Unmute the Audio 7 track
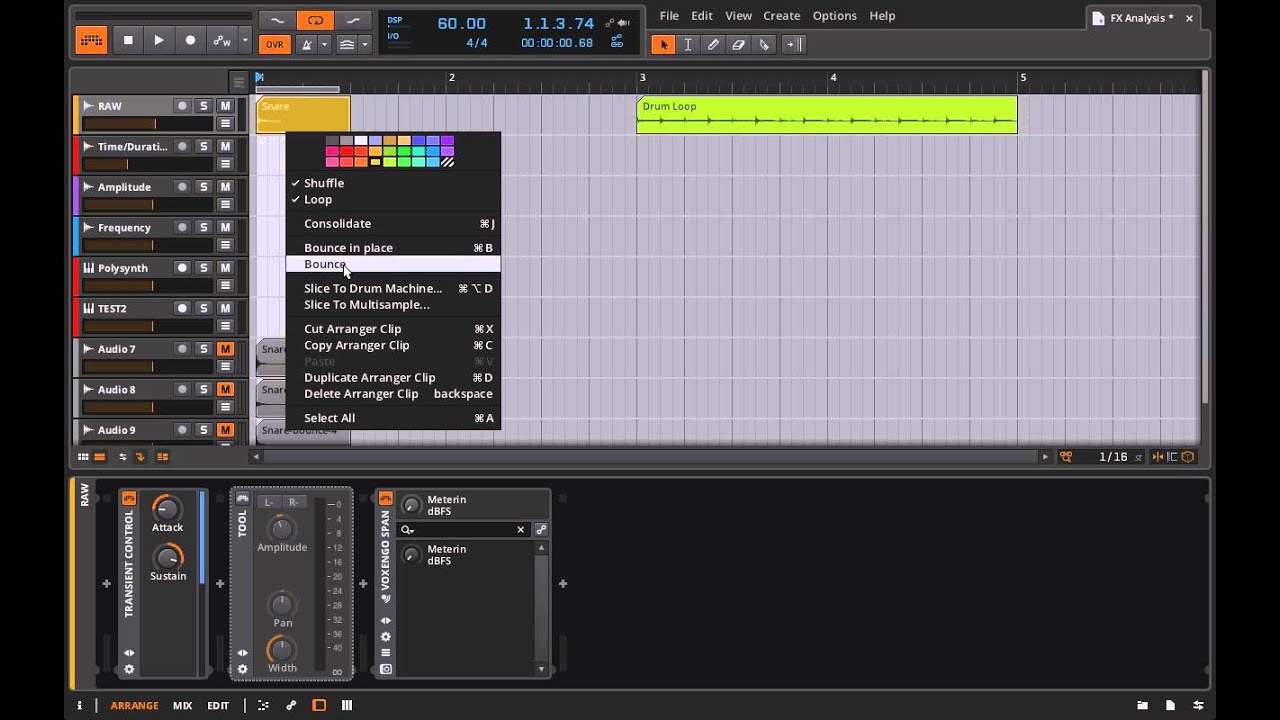1280x720 pixels. click(x=225, y=349)
